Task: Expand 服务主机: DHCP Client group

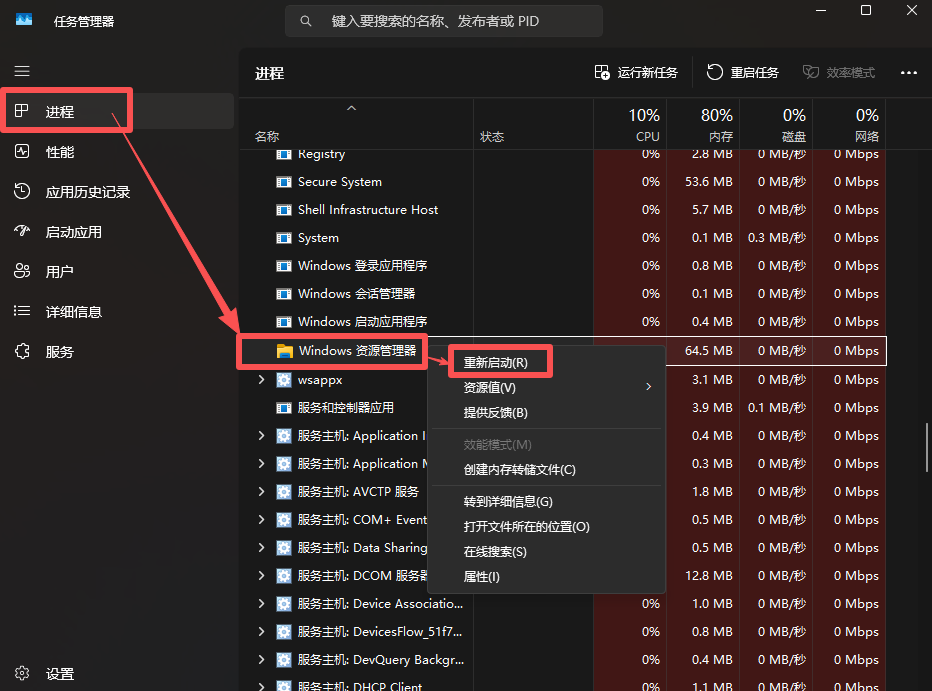Action: [261, 687]
